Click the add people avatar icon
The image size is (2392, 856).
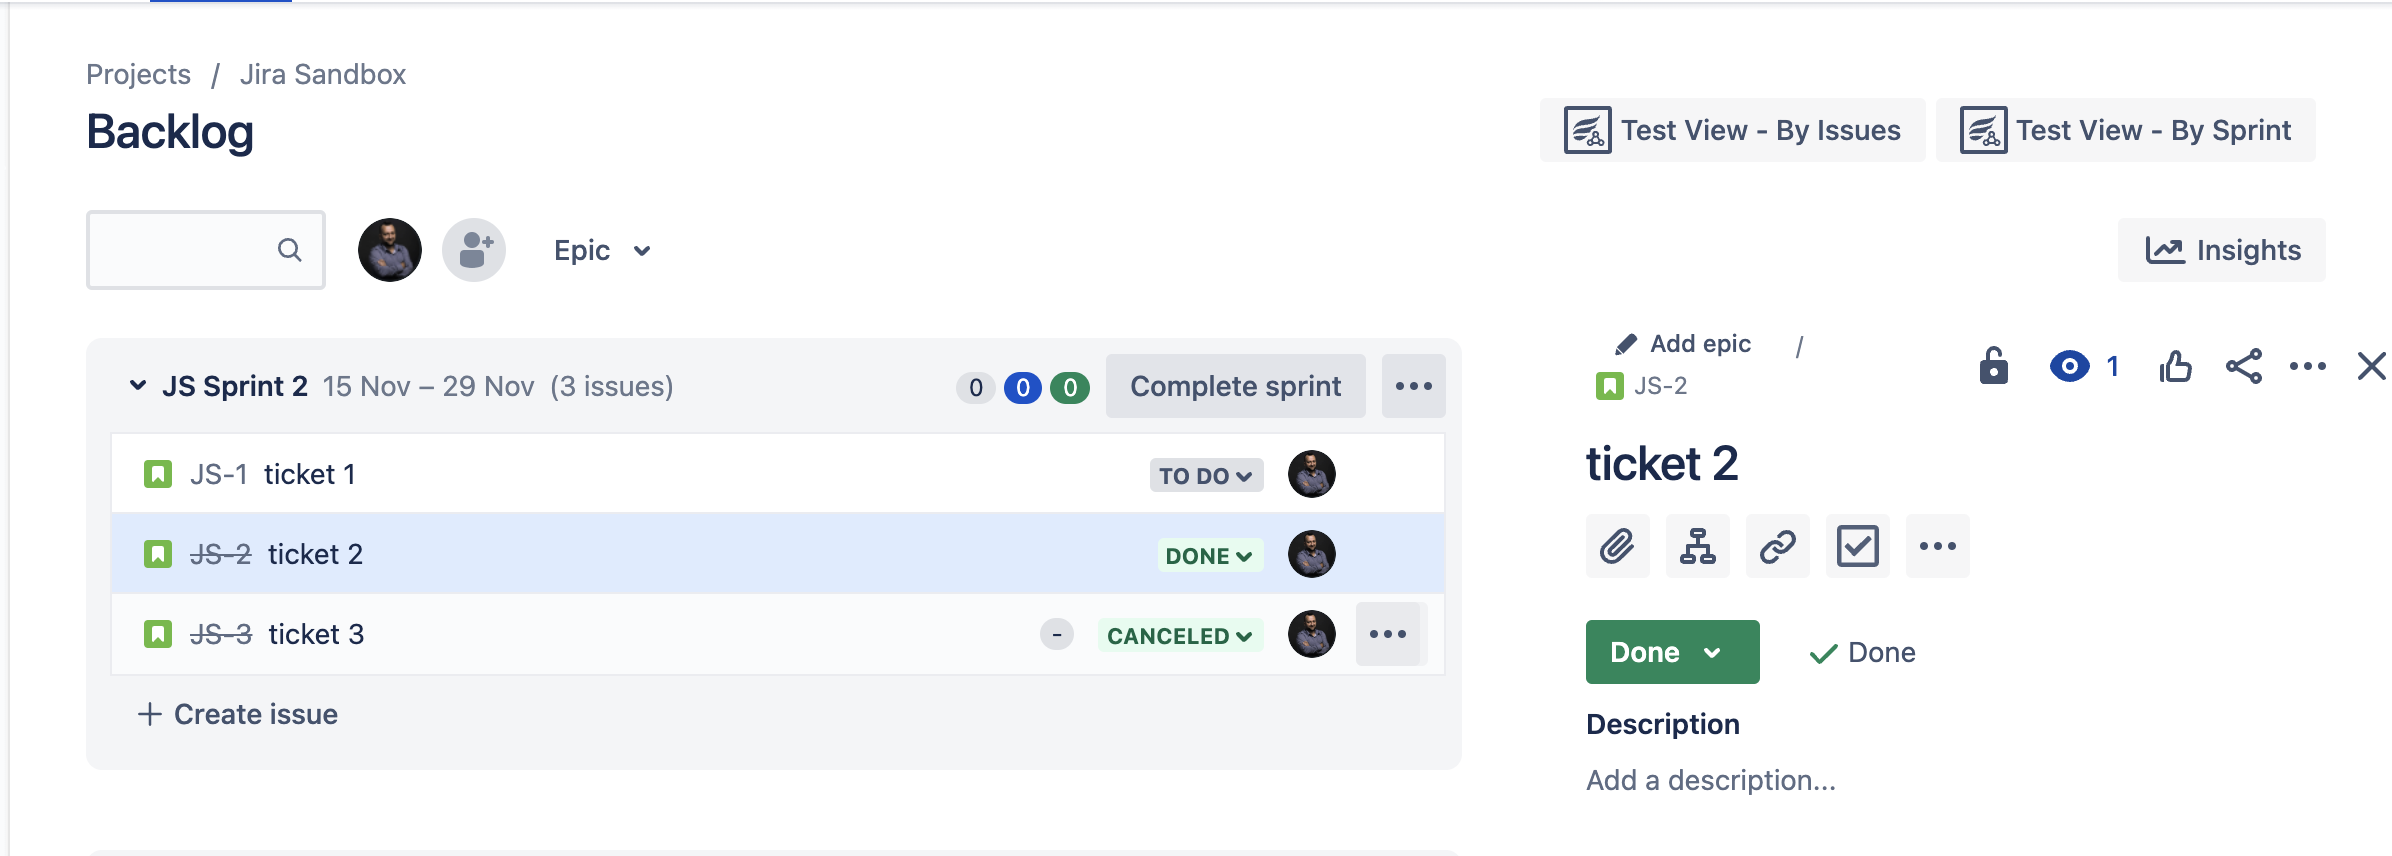coord(474,250)
